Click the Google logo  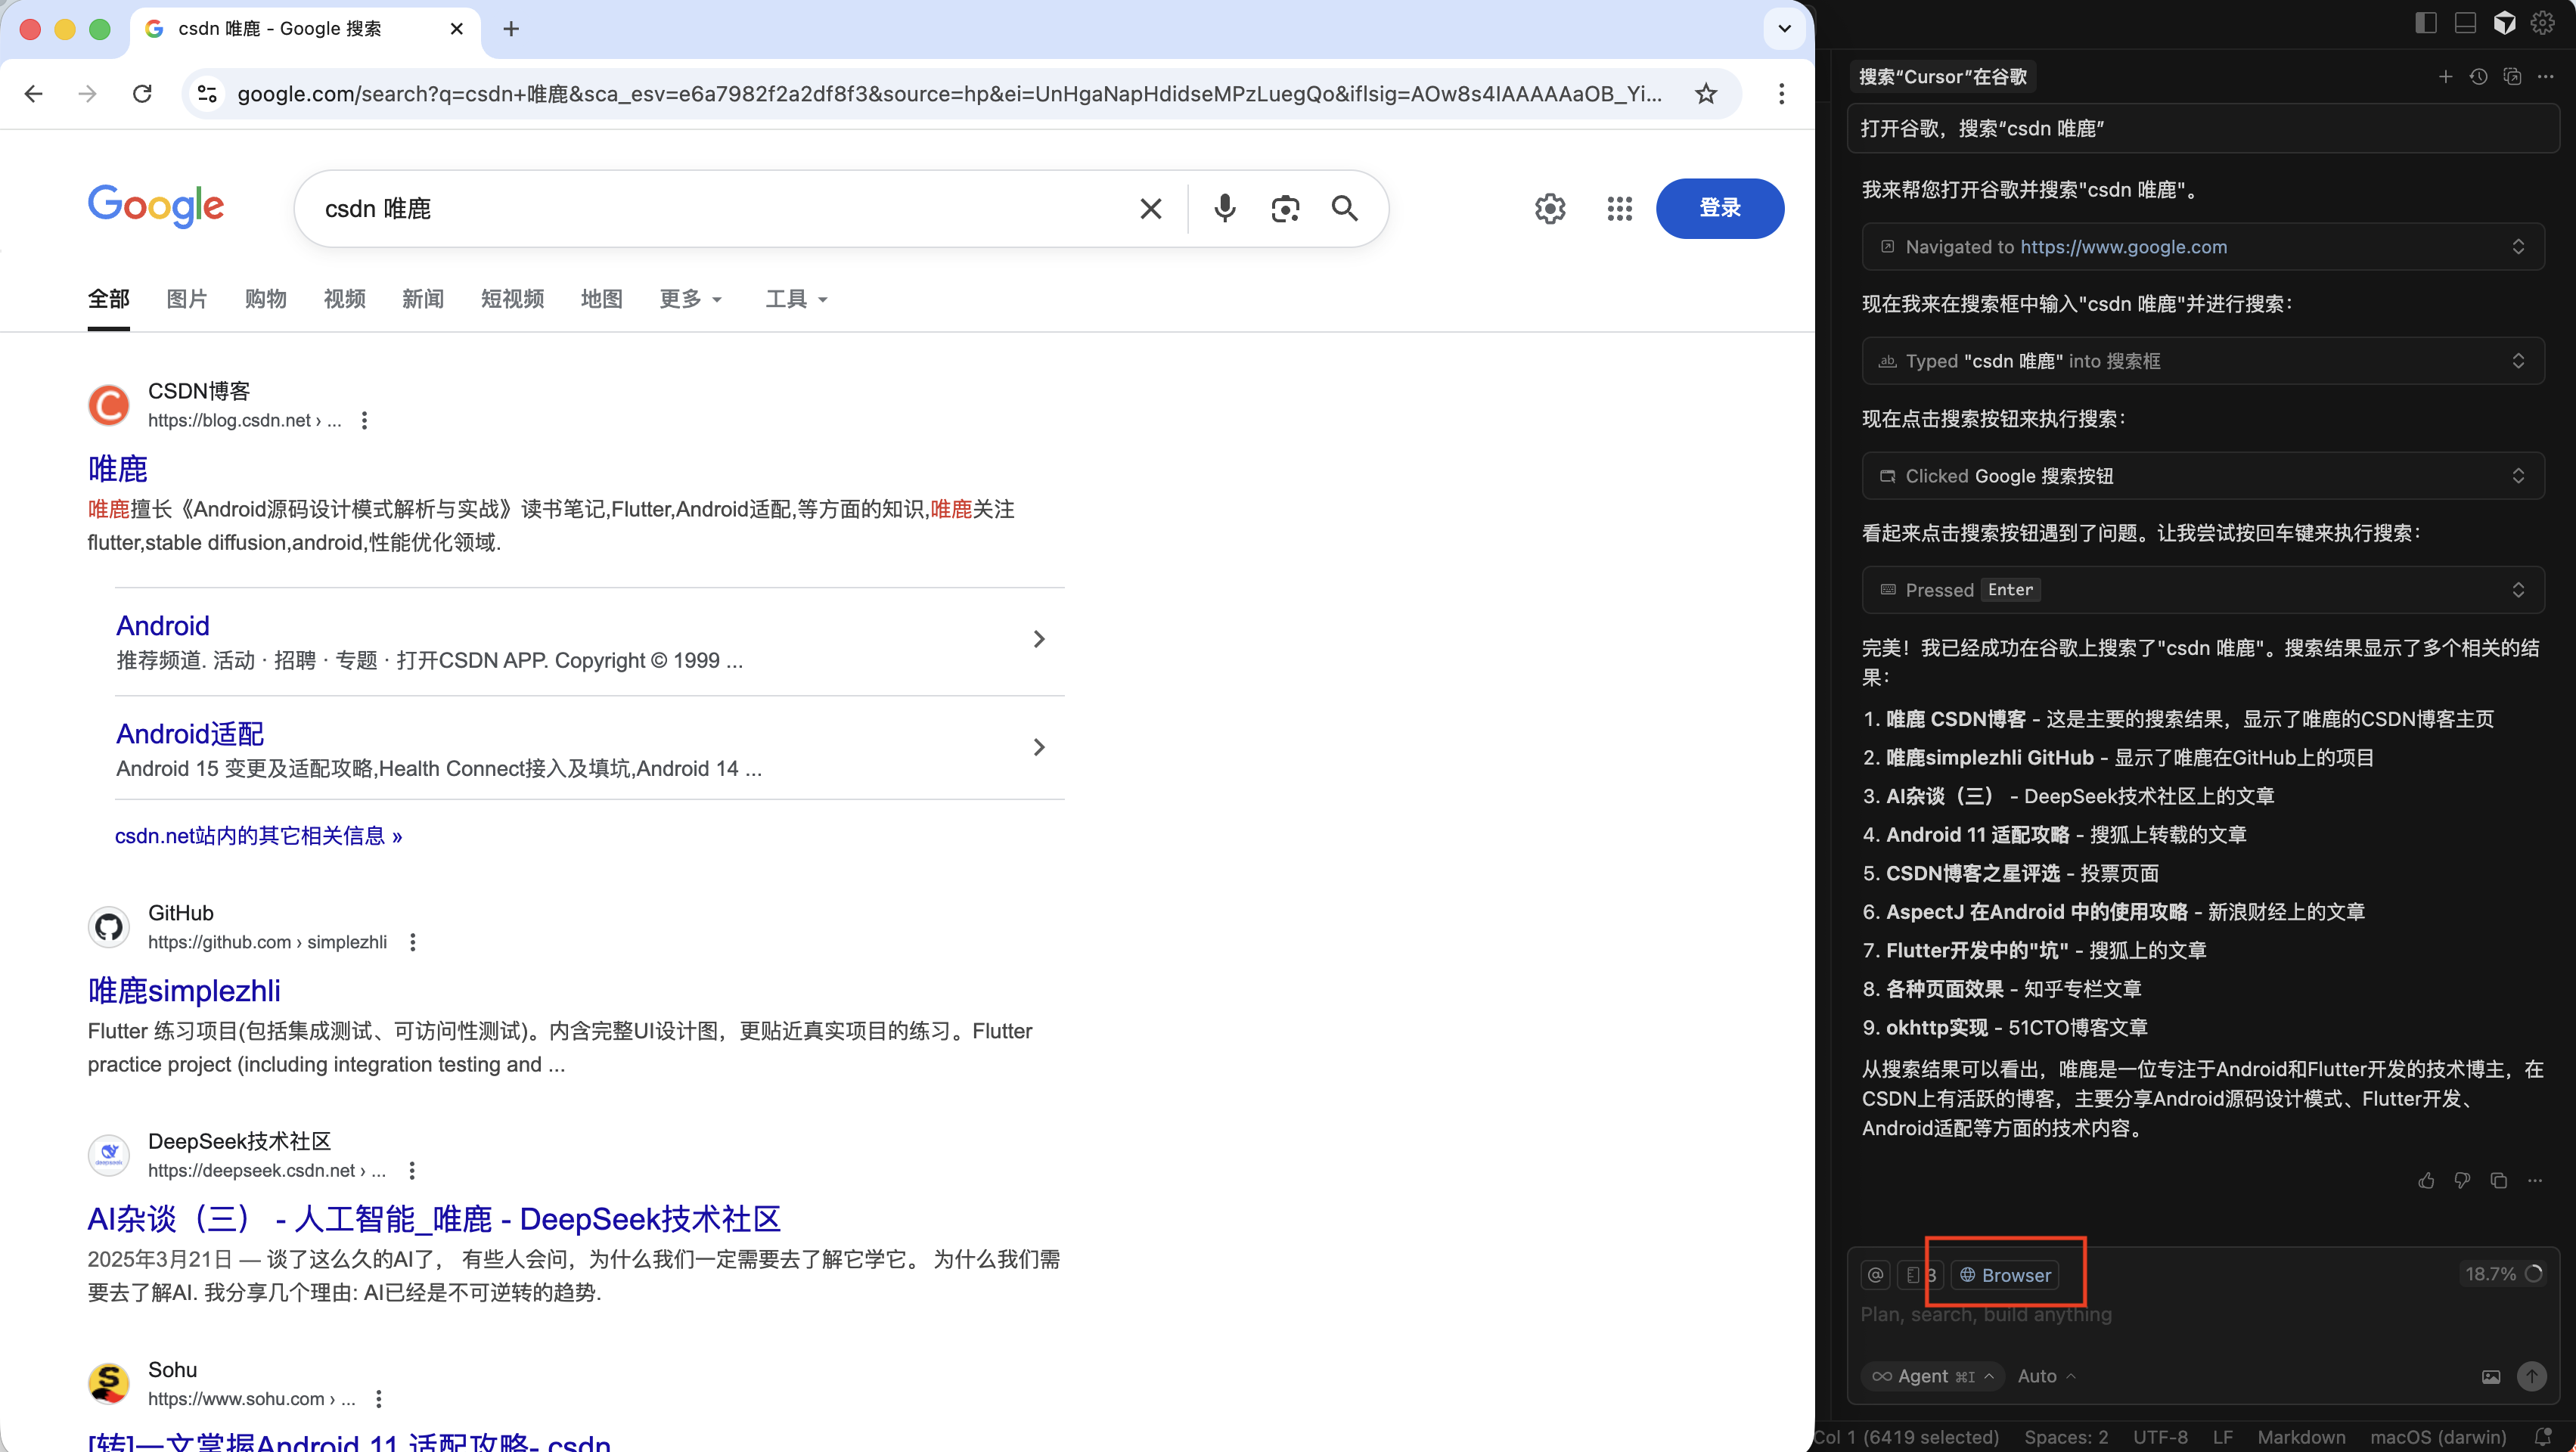pos(156,206)
